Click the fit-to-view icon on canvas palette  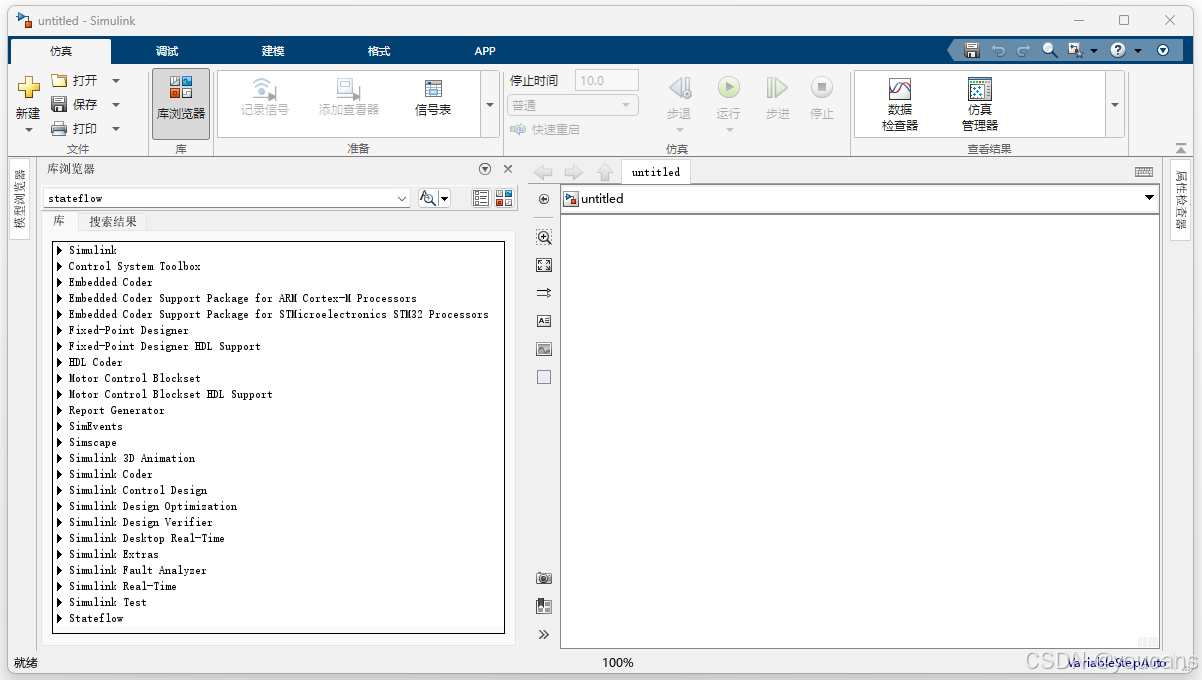[x=544, y=265]
